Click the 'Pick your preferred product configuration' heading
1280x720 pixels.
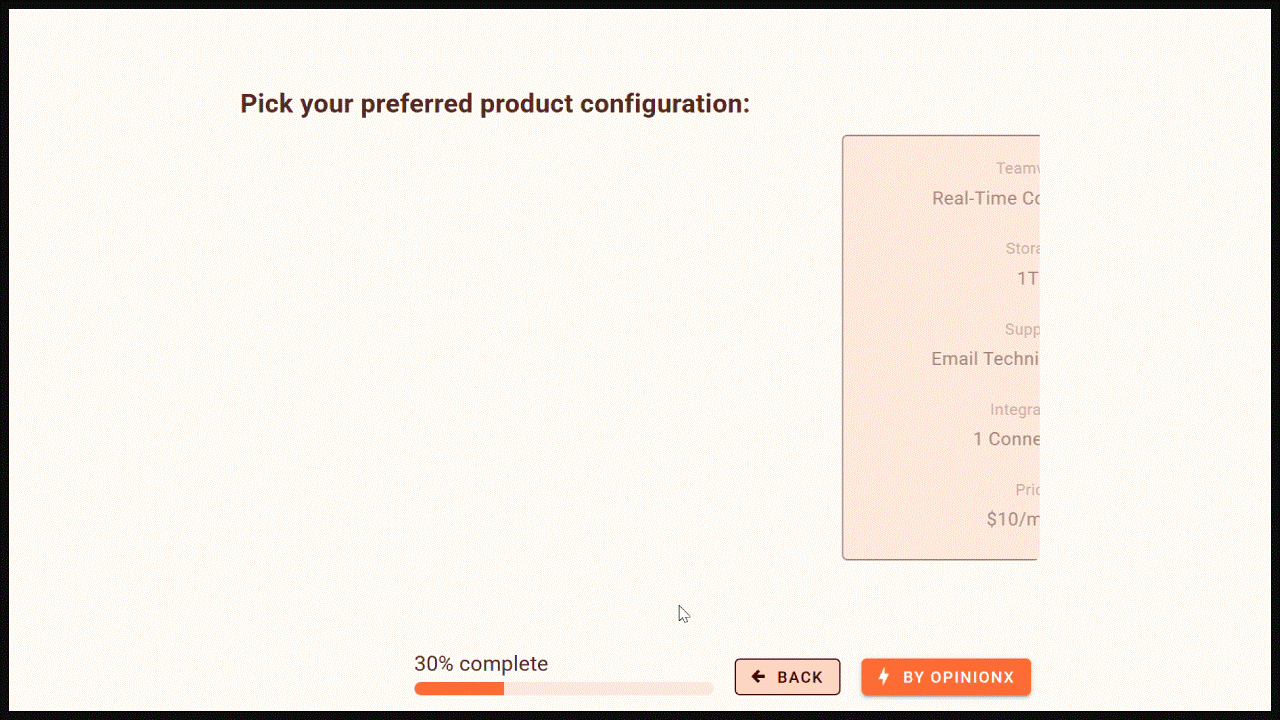[495, 104]
